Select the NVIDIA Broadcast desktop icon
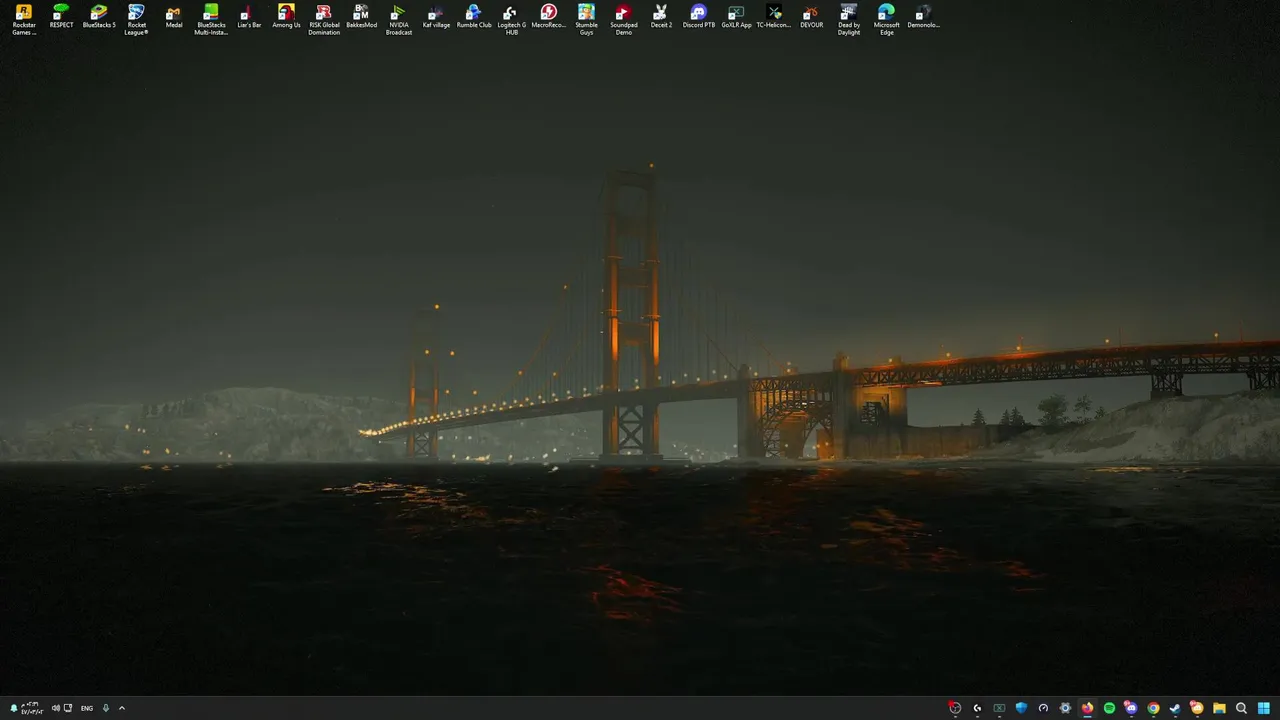 (399, 19)
